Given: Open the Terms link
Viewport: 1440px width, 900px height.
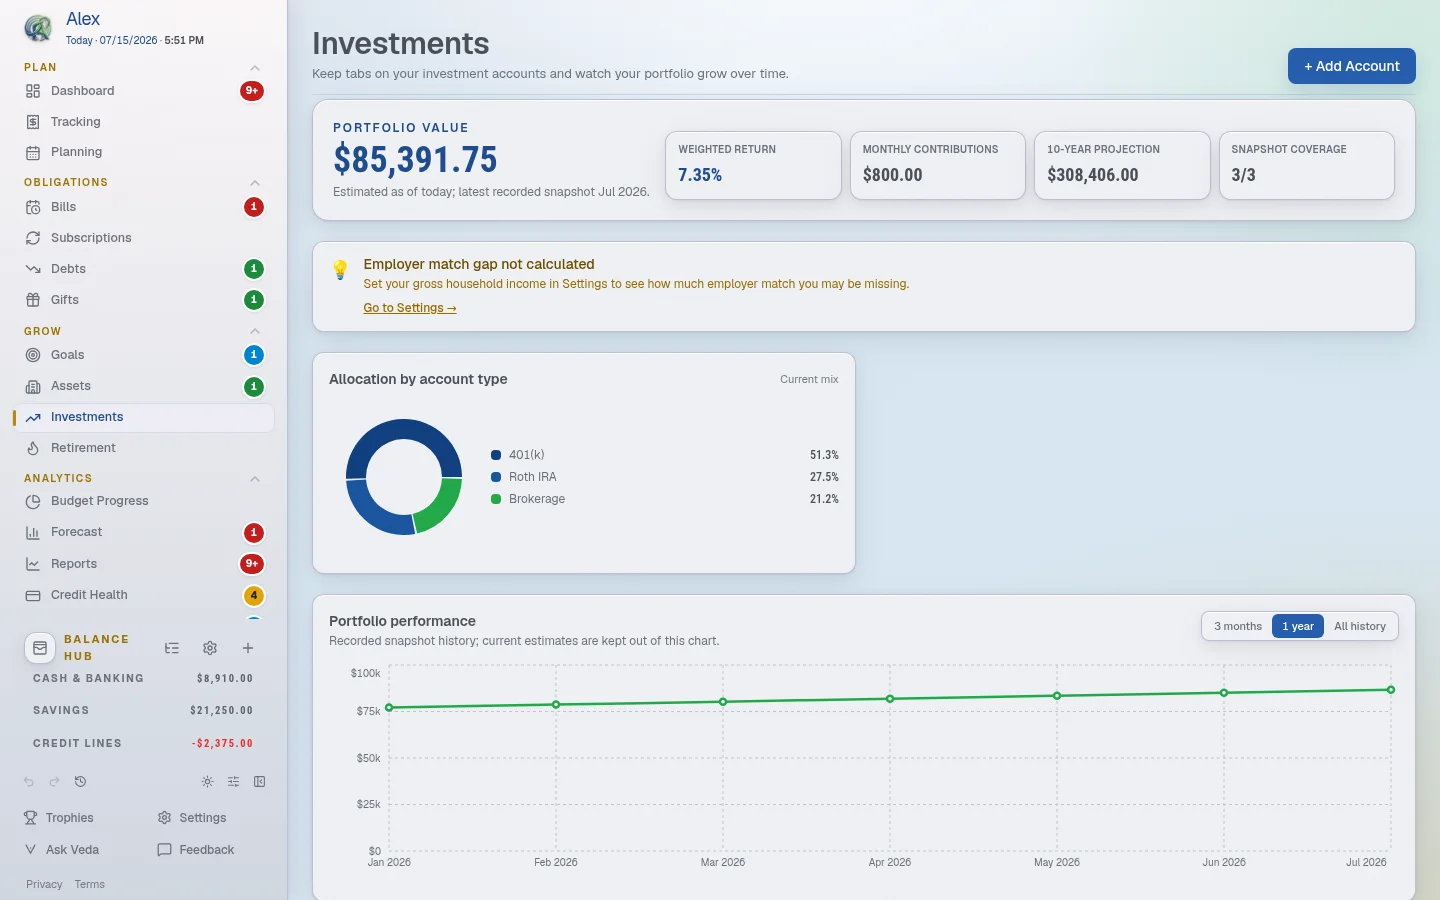Looking at the screenshot, I should [90, 885].
